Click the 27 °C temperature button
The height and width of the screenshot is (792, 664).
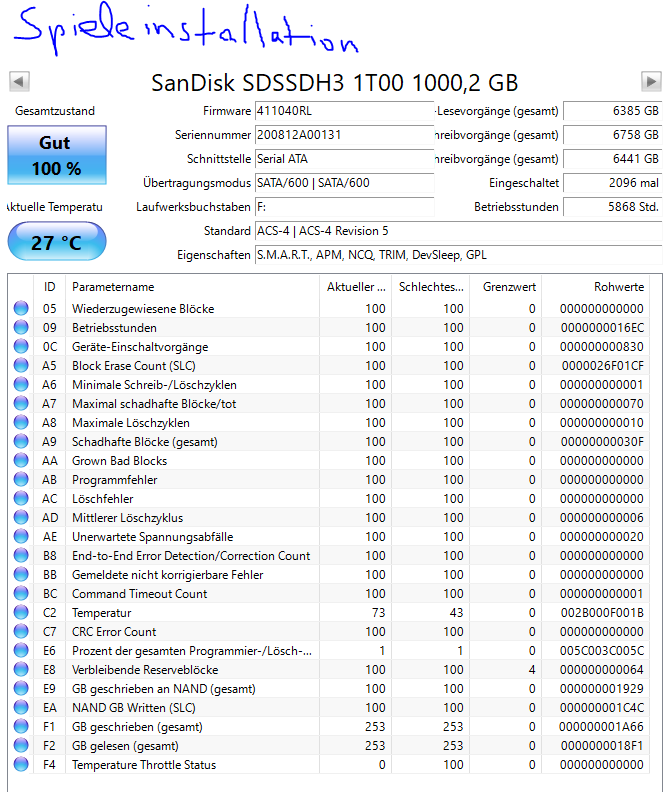[57, 242]
